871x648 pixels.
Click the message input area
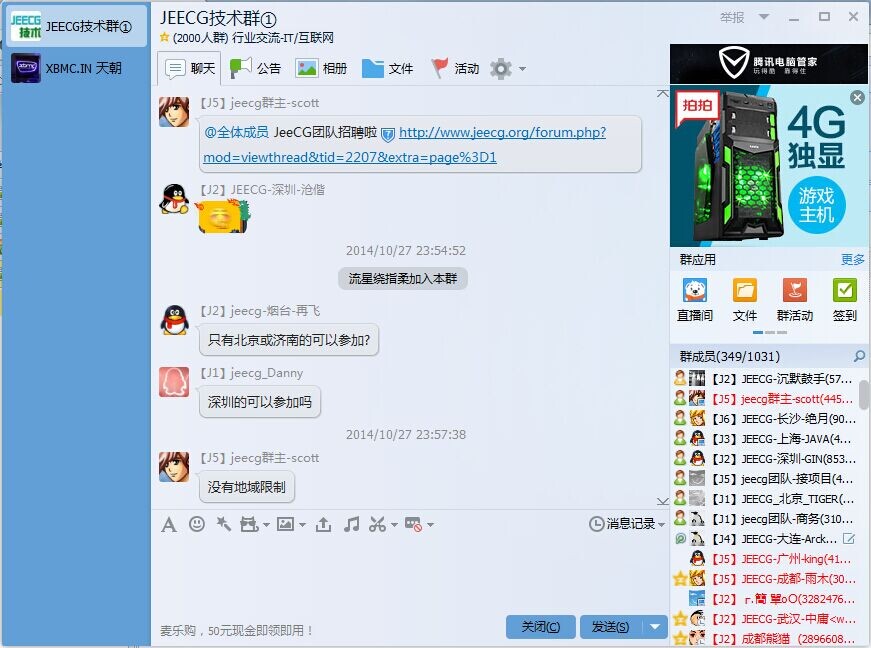click(410, 574)
